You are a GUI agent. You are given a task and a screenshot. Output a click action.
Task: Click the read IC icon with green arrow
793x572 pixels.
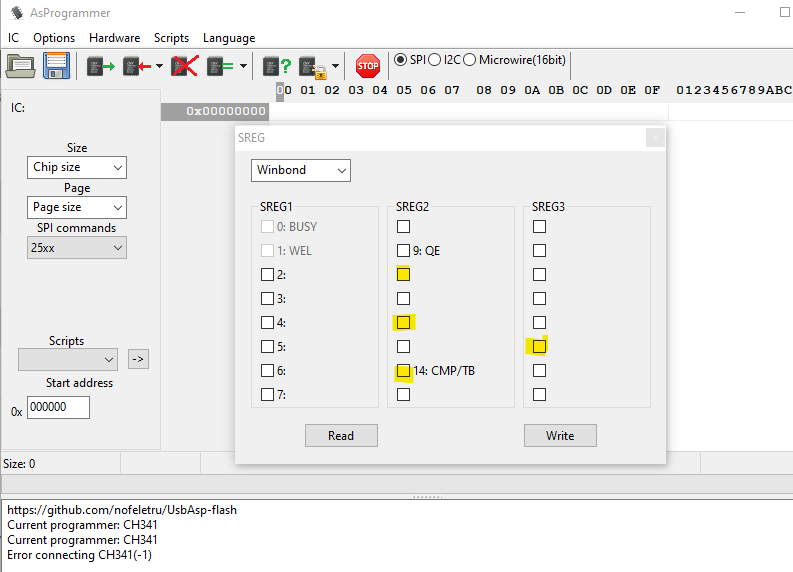pyautogui.click(x=100, y=66)
